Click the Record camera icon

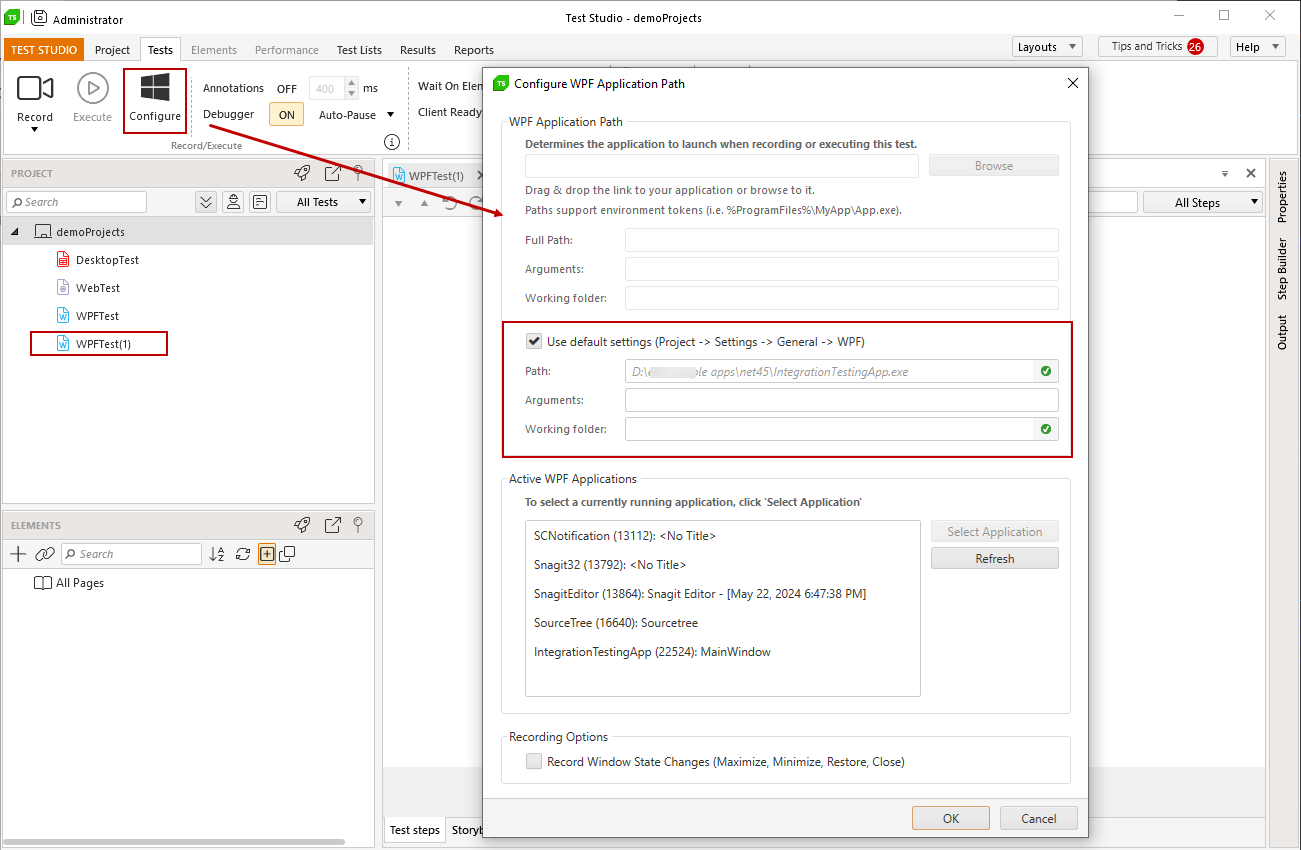[x=35, y=89]
